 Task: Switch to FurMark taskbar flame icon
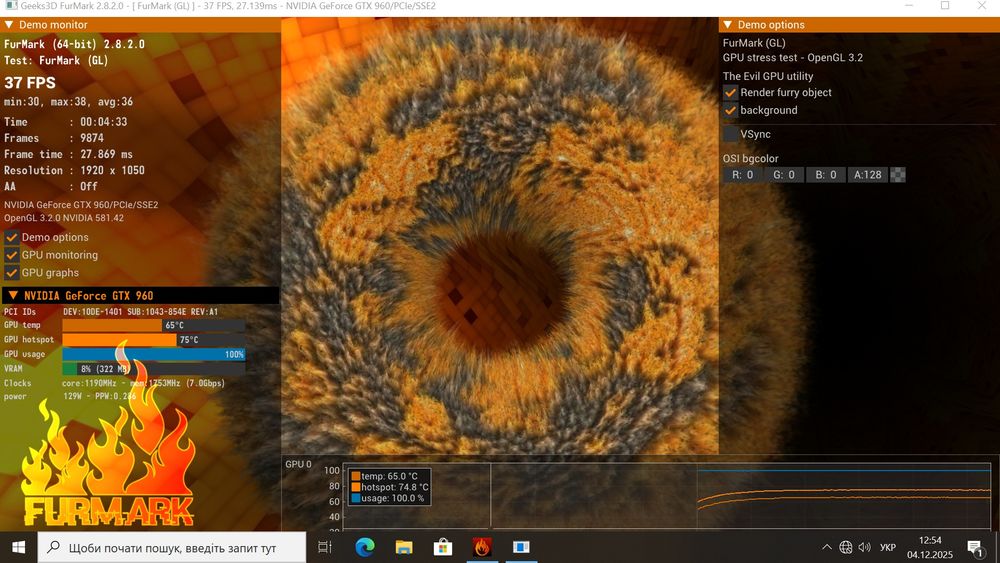(x=482, y=547)
